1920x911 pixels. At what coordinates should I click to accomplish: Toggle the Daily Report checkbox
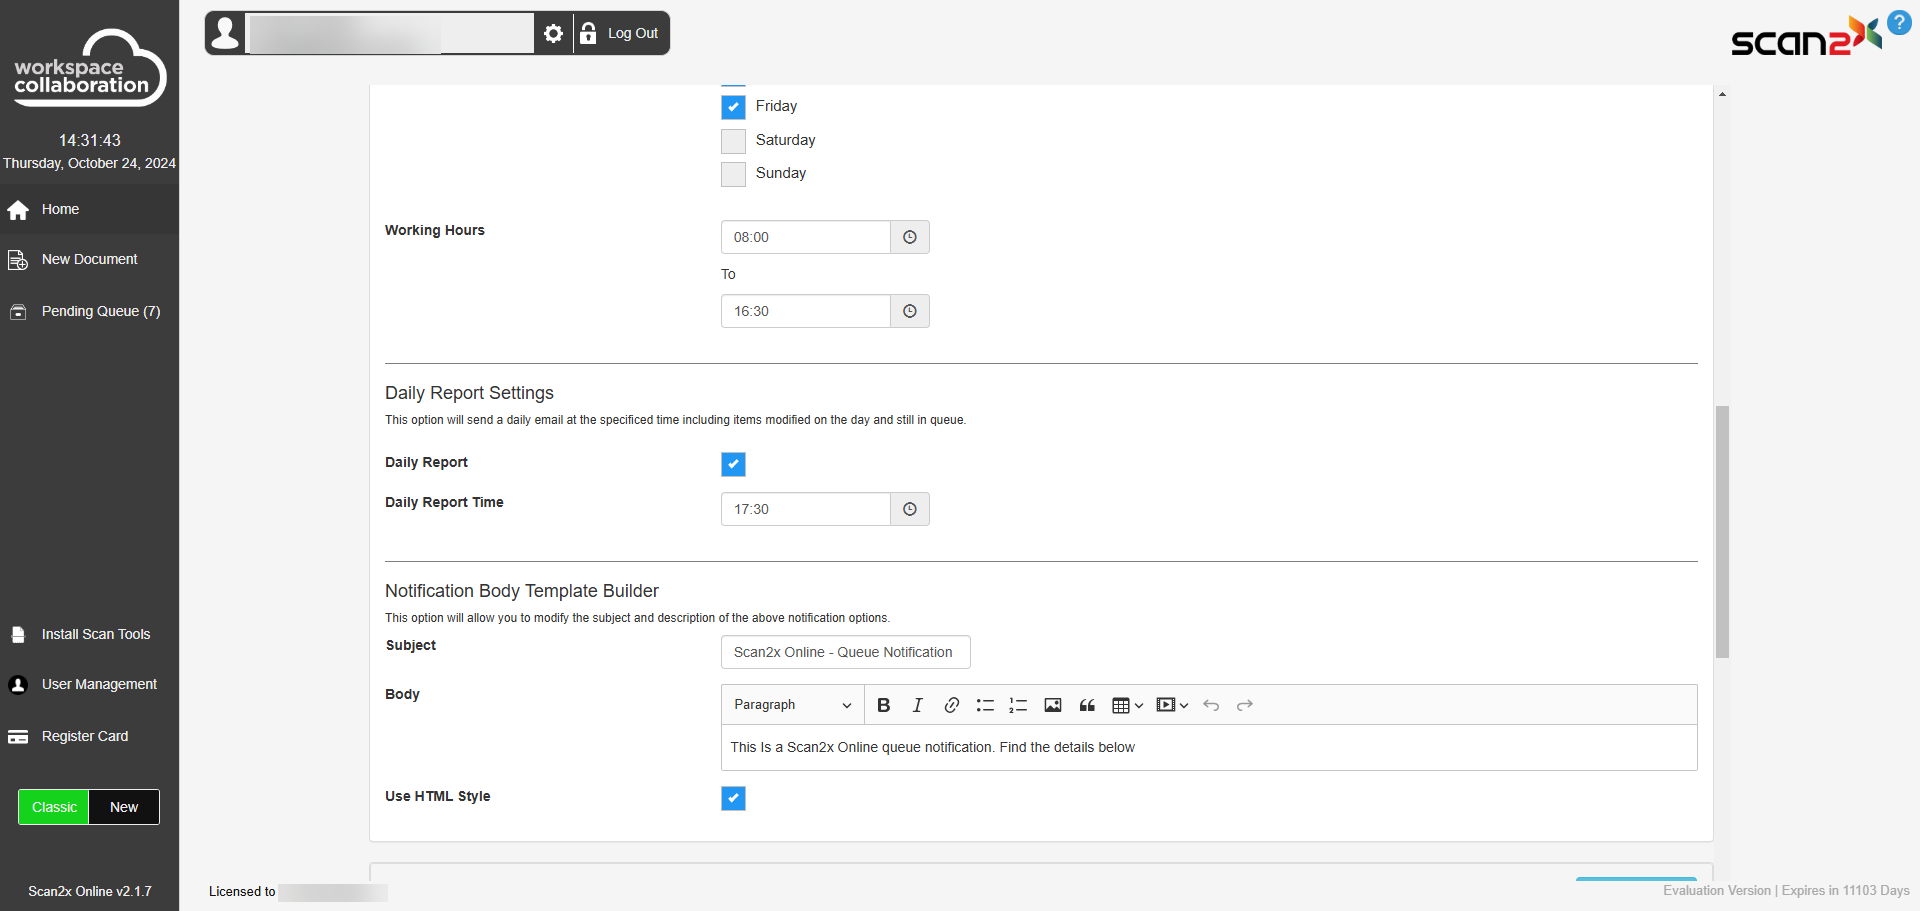[x=733, y=464]
